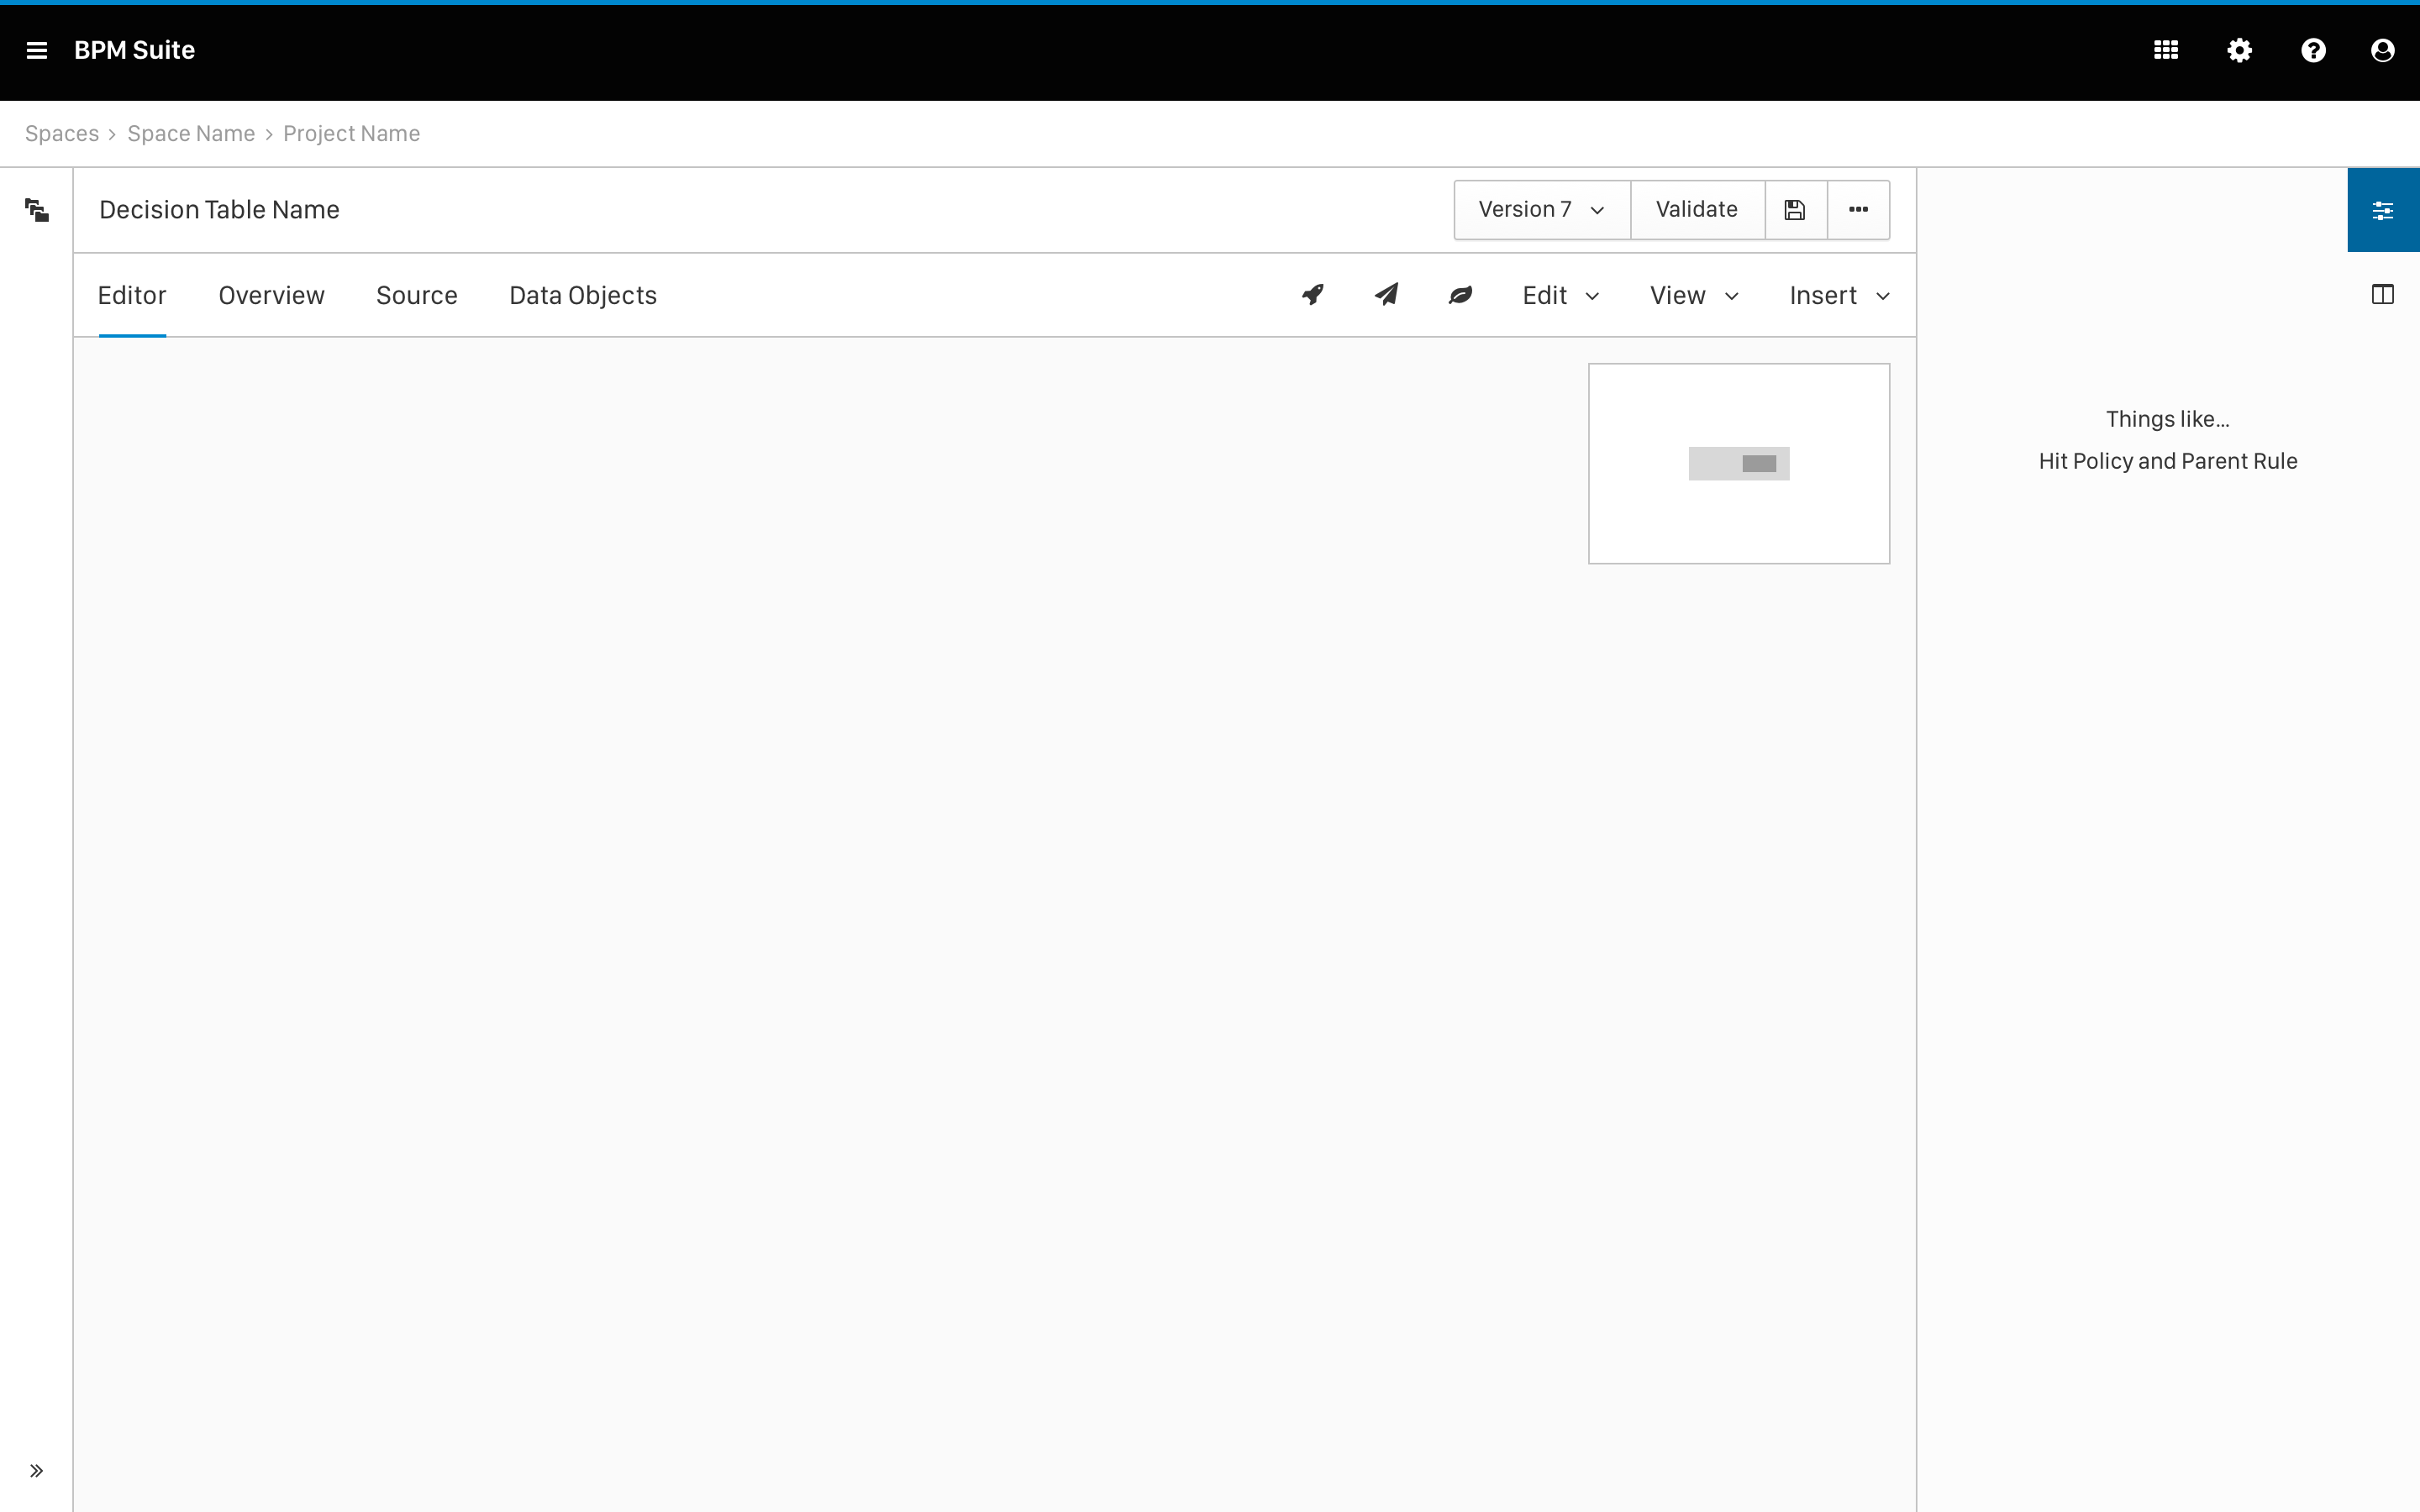The width and height of the screenshot is (2420, 1512).
Task: Open the apps grid launcher
Action: coord(2166,50)
